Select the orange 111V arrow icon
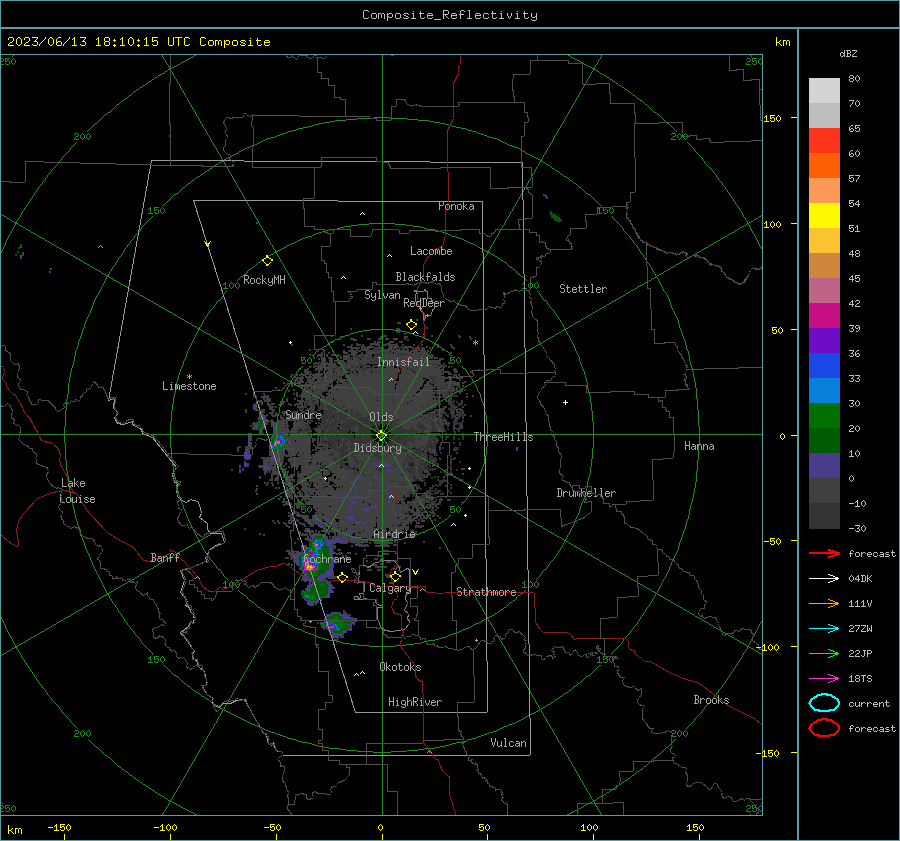 824,603
